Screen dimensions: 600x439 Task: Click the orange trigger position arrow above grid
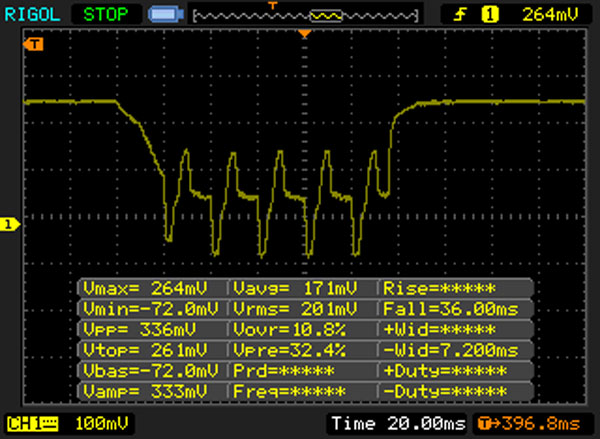point(306,35)
